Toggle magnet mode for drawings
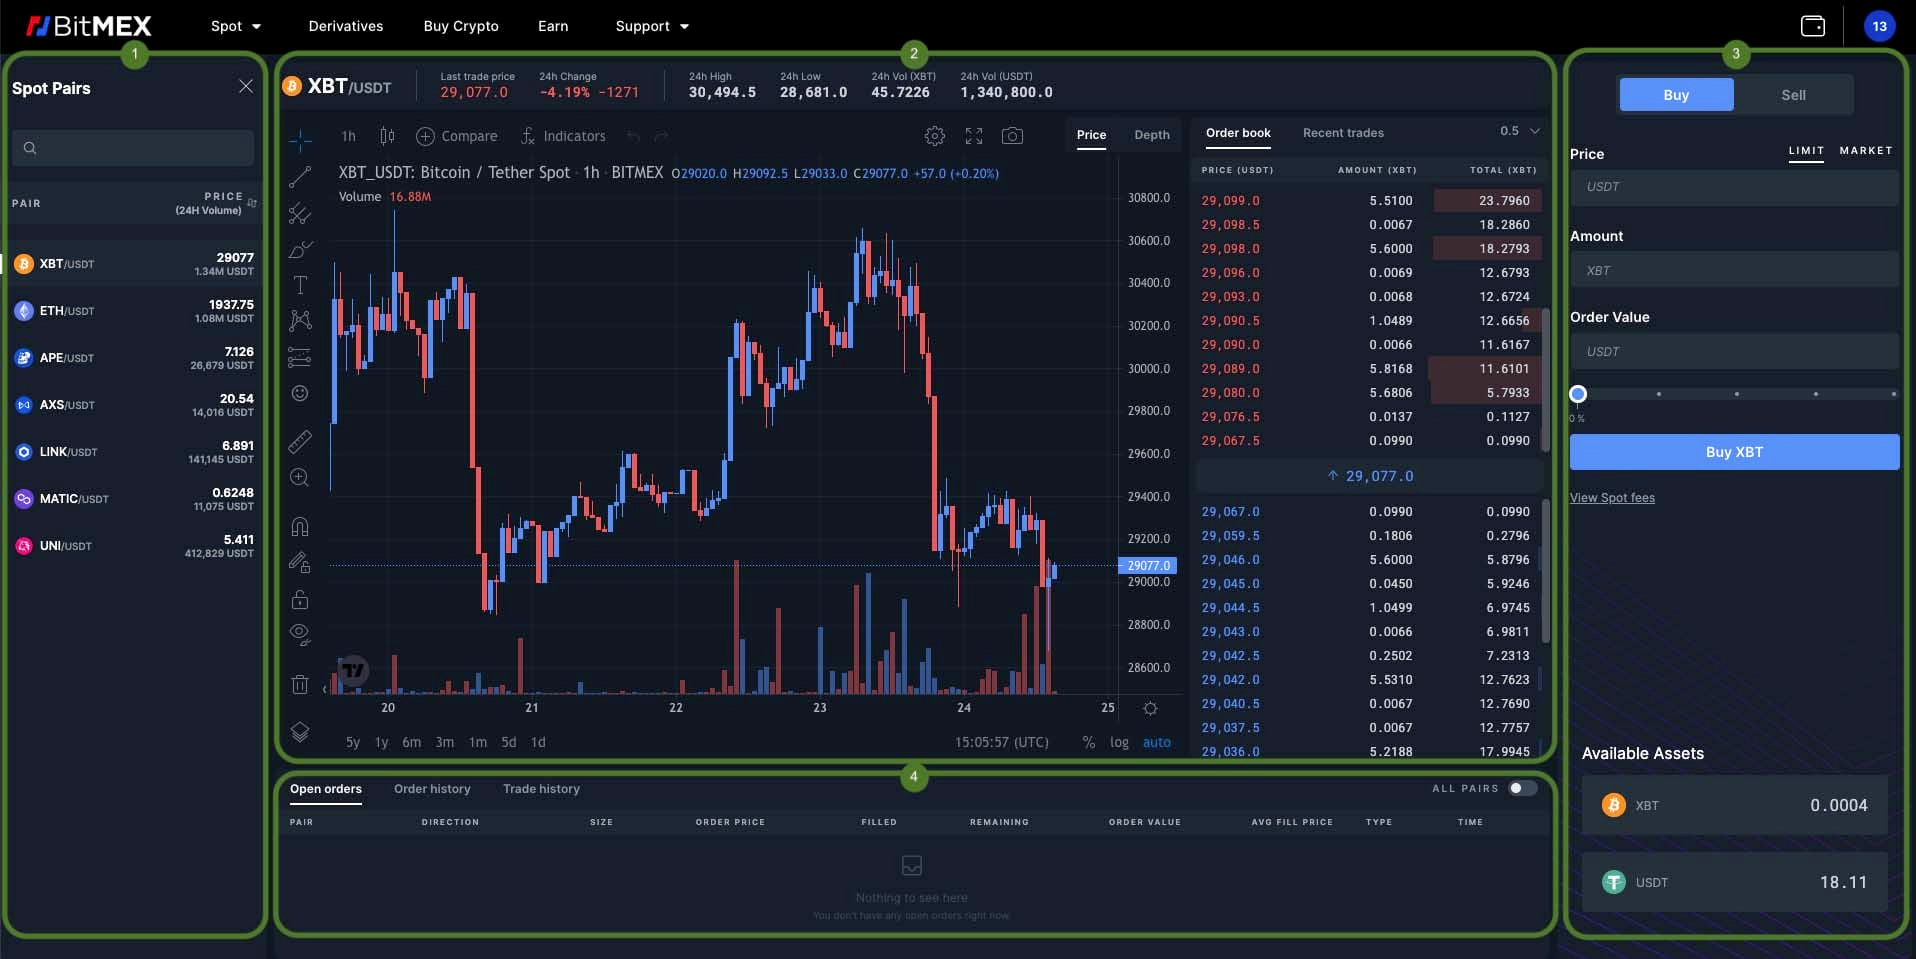 tap(300, 526)
